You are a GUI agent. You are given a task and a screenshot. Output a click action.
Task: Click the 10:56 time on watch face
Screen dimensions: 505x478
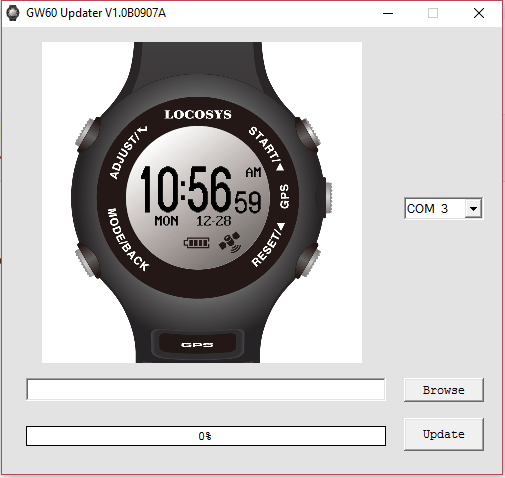coord(186,189)
